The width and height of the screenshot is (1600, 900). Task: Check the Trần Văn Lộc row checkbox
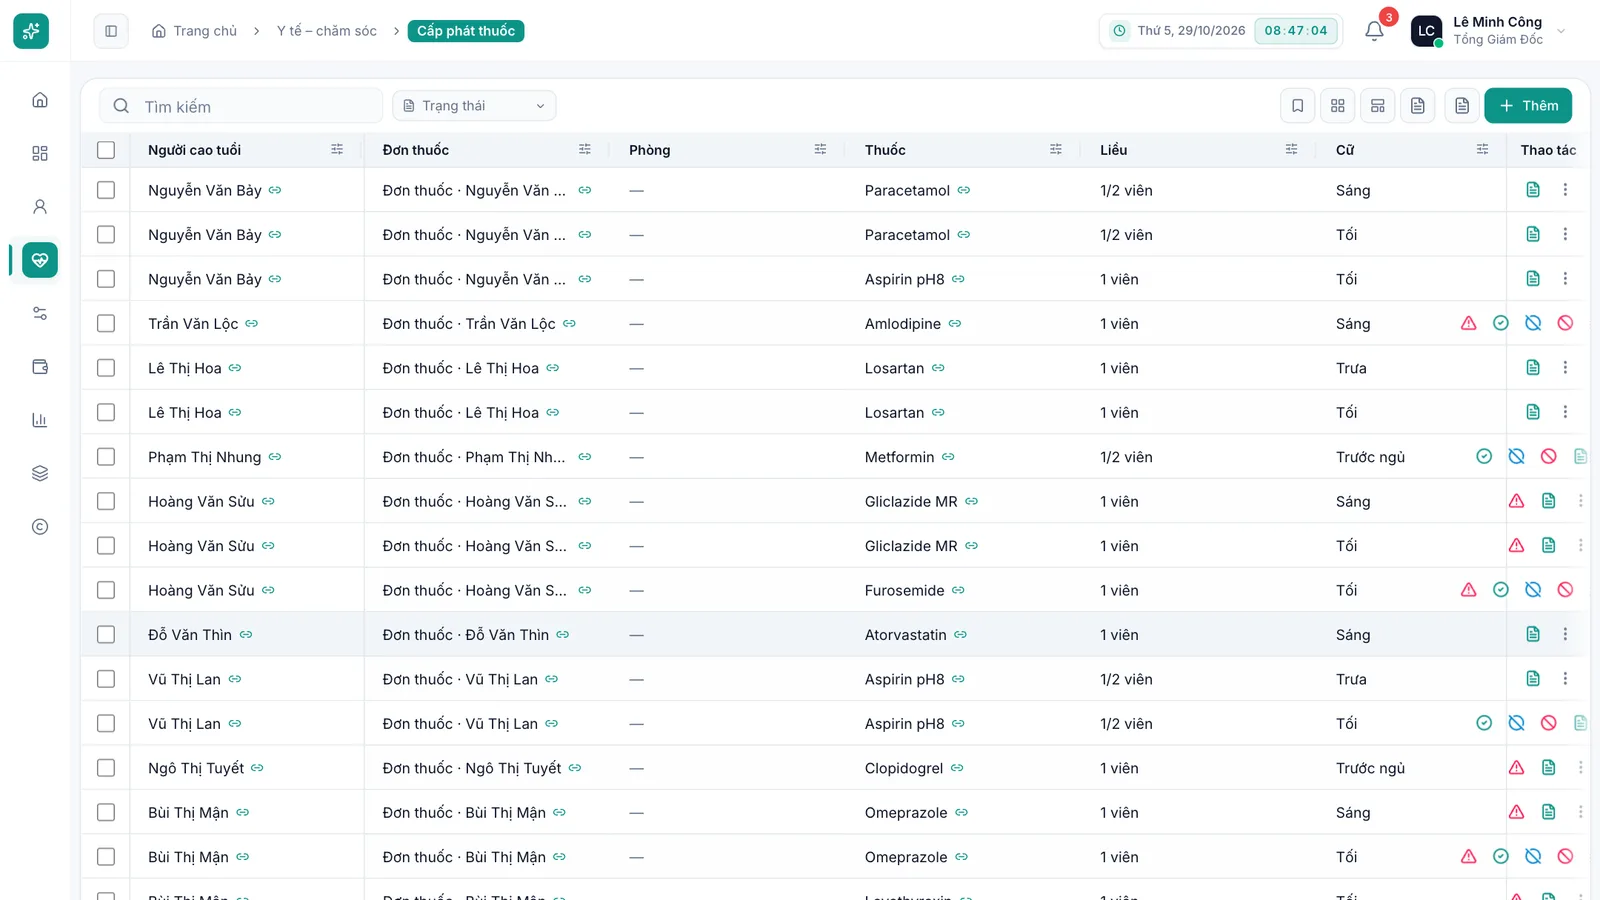(106, 323)
